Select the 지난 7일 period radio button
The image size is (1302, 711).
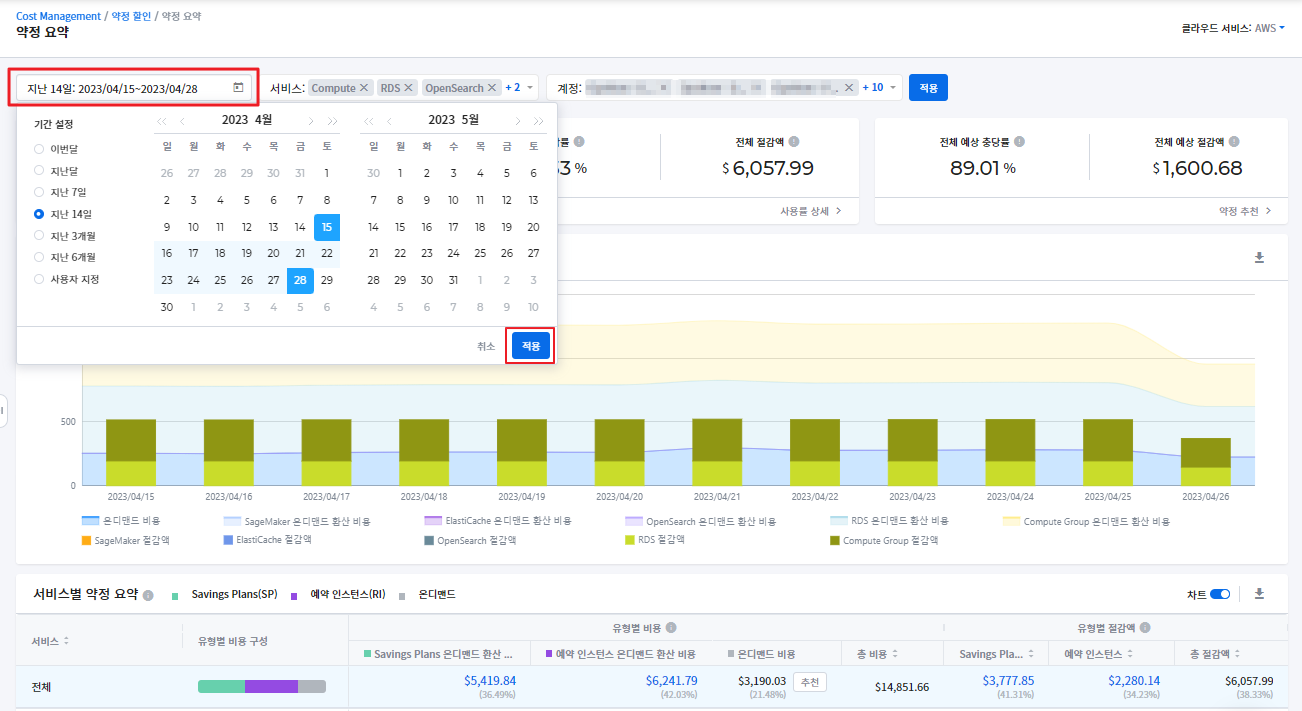click(x=39, y=192)
